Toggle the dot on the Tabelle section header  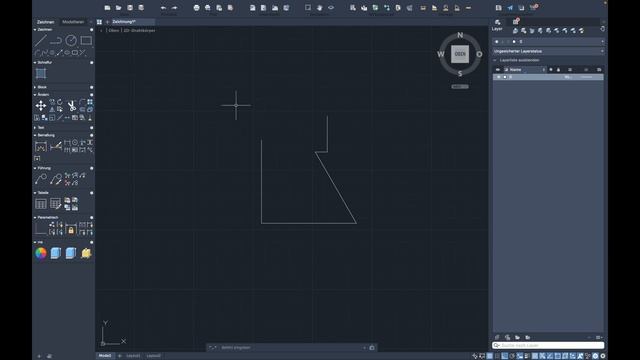91,193
